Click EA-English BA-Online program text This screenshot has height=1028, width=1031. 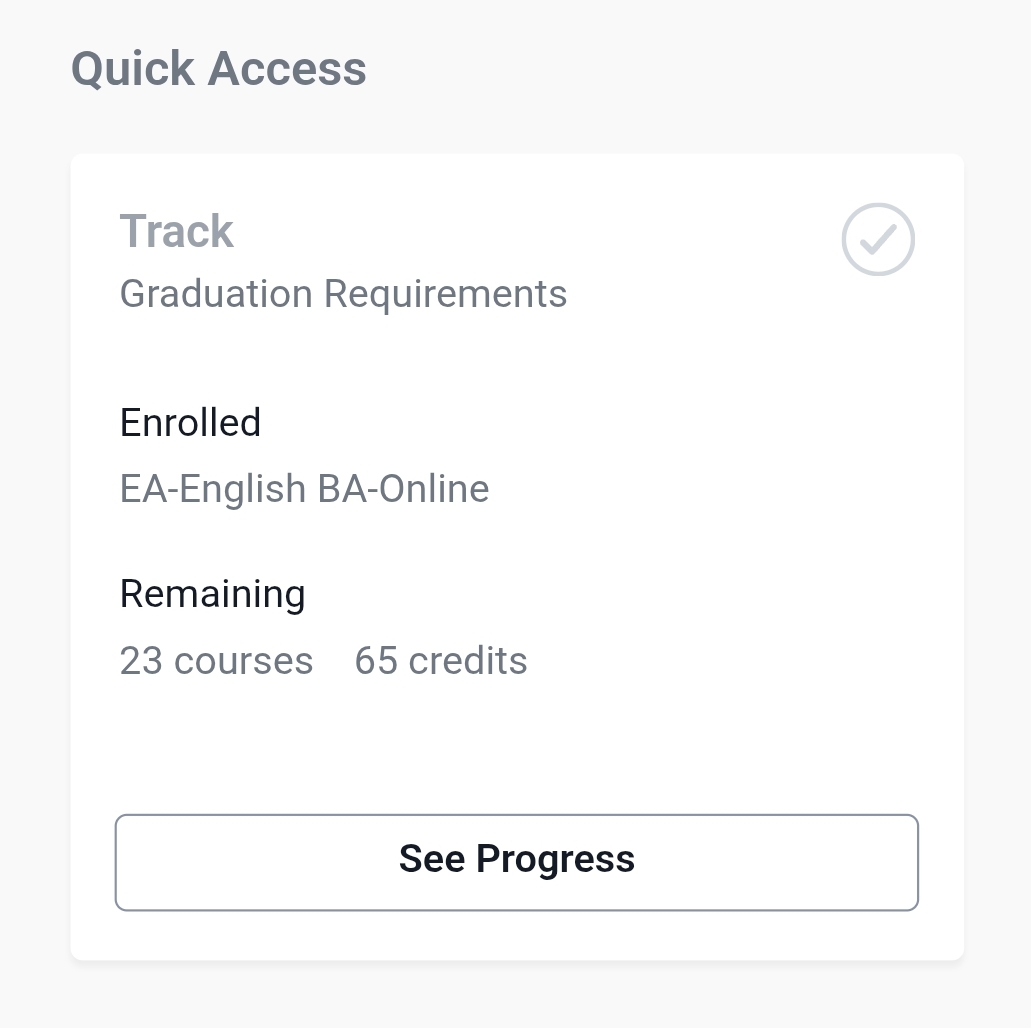click(304, 489)
